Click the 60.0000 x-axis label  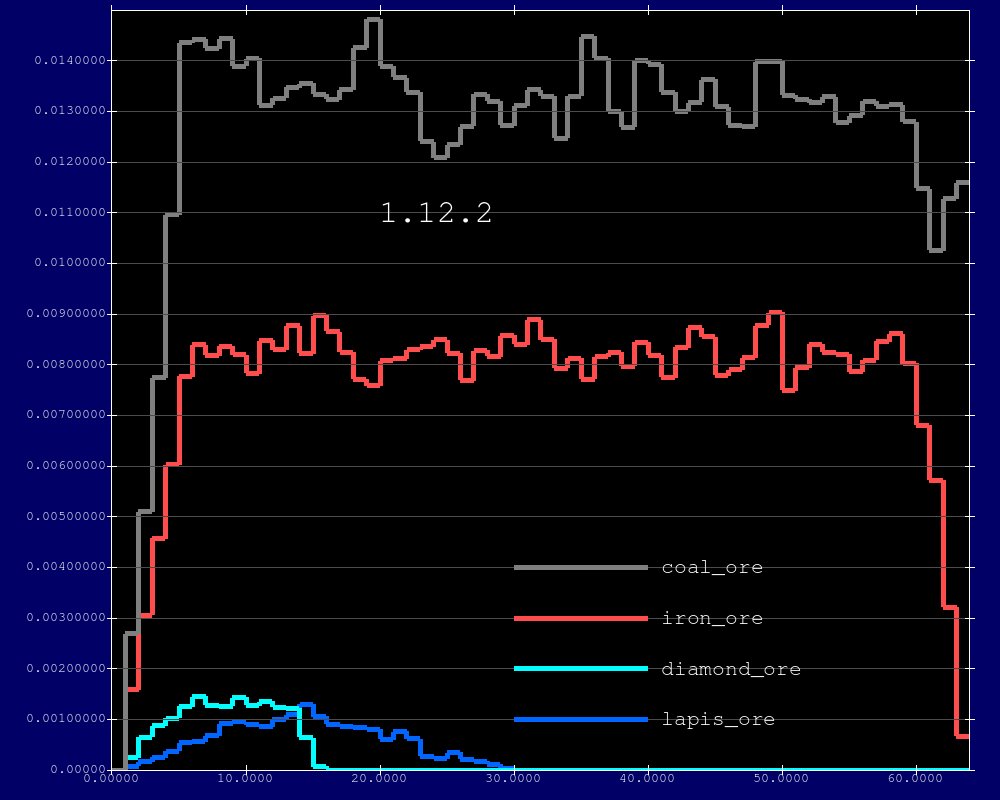[915, 779]
